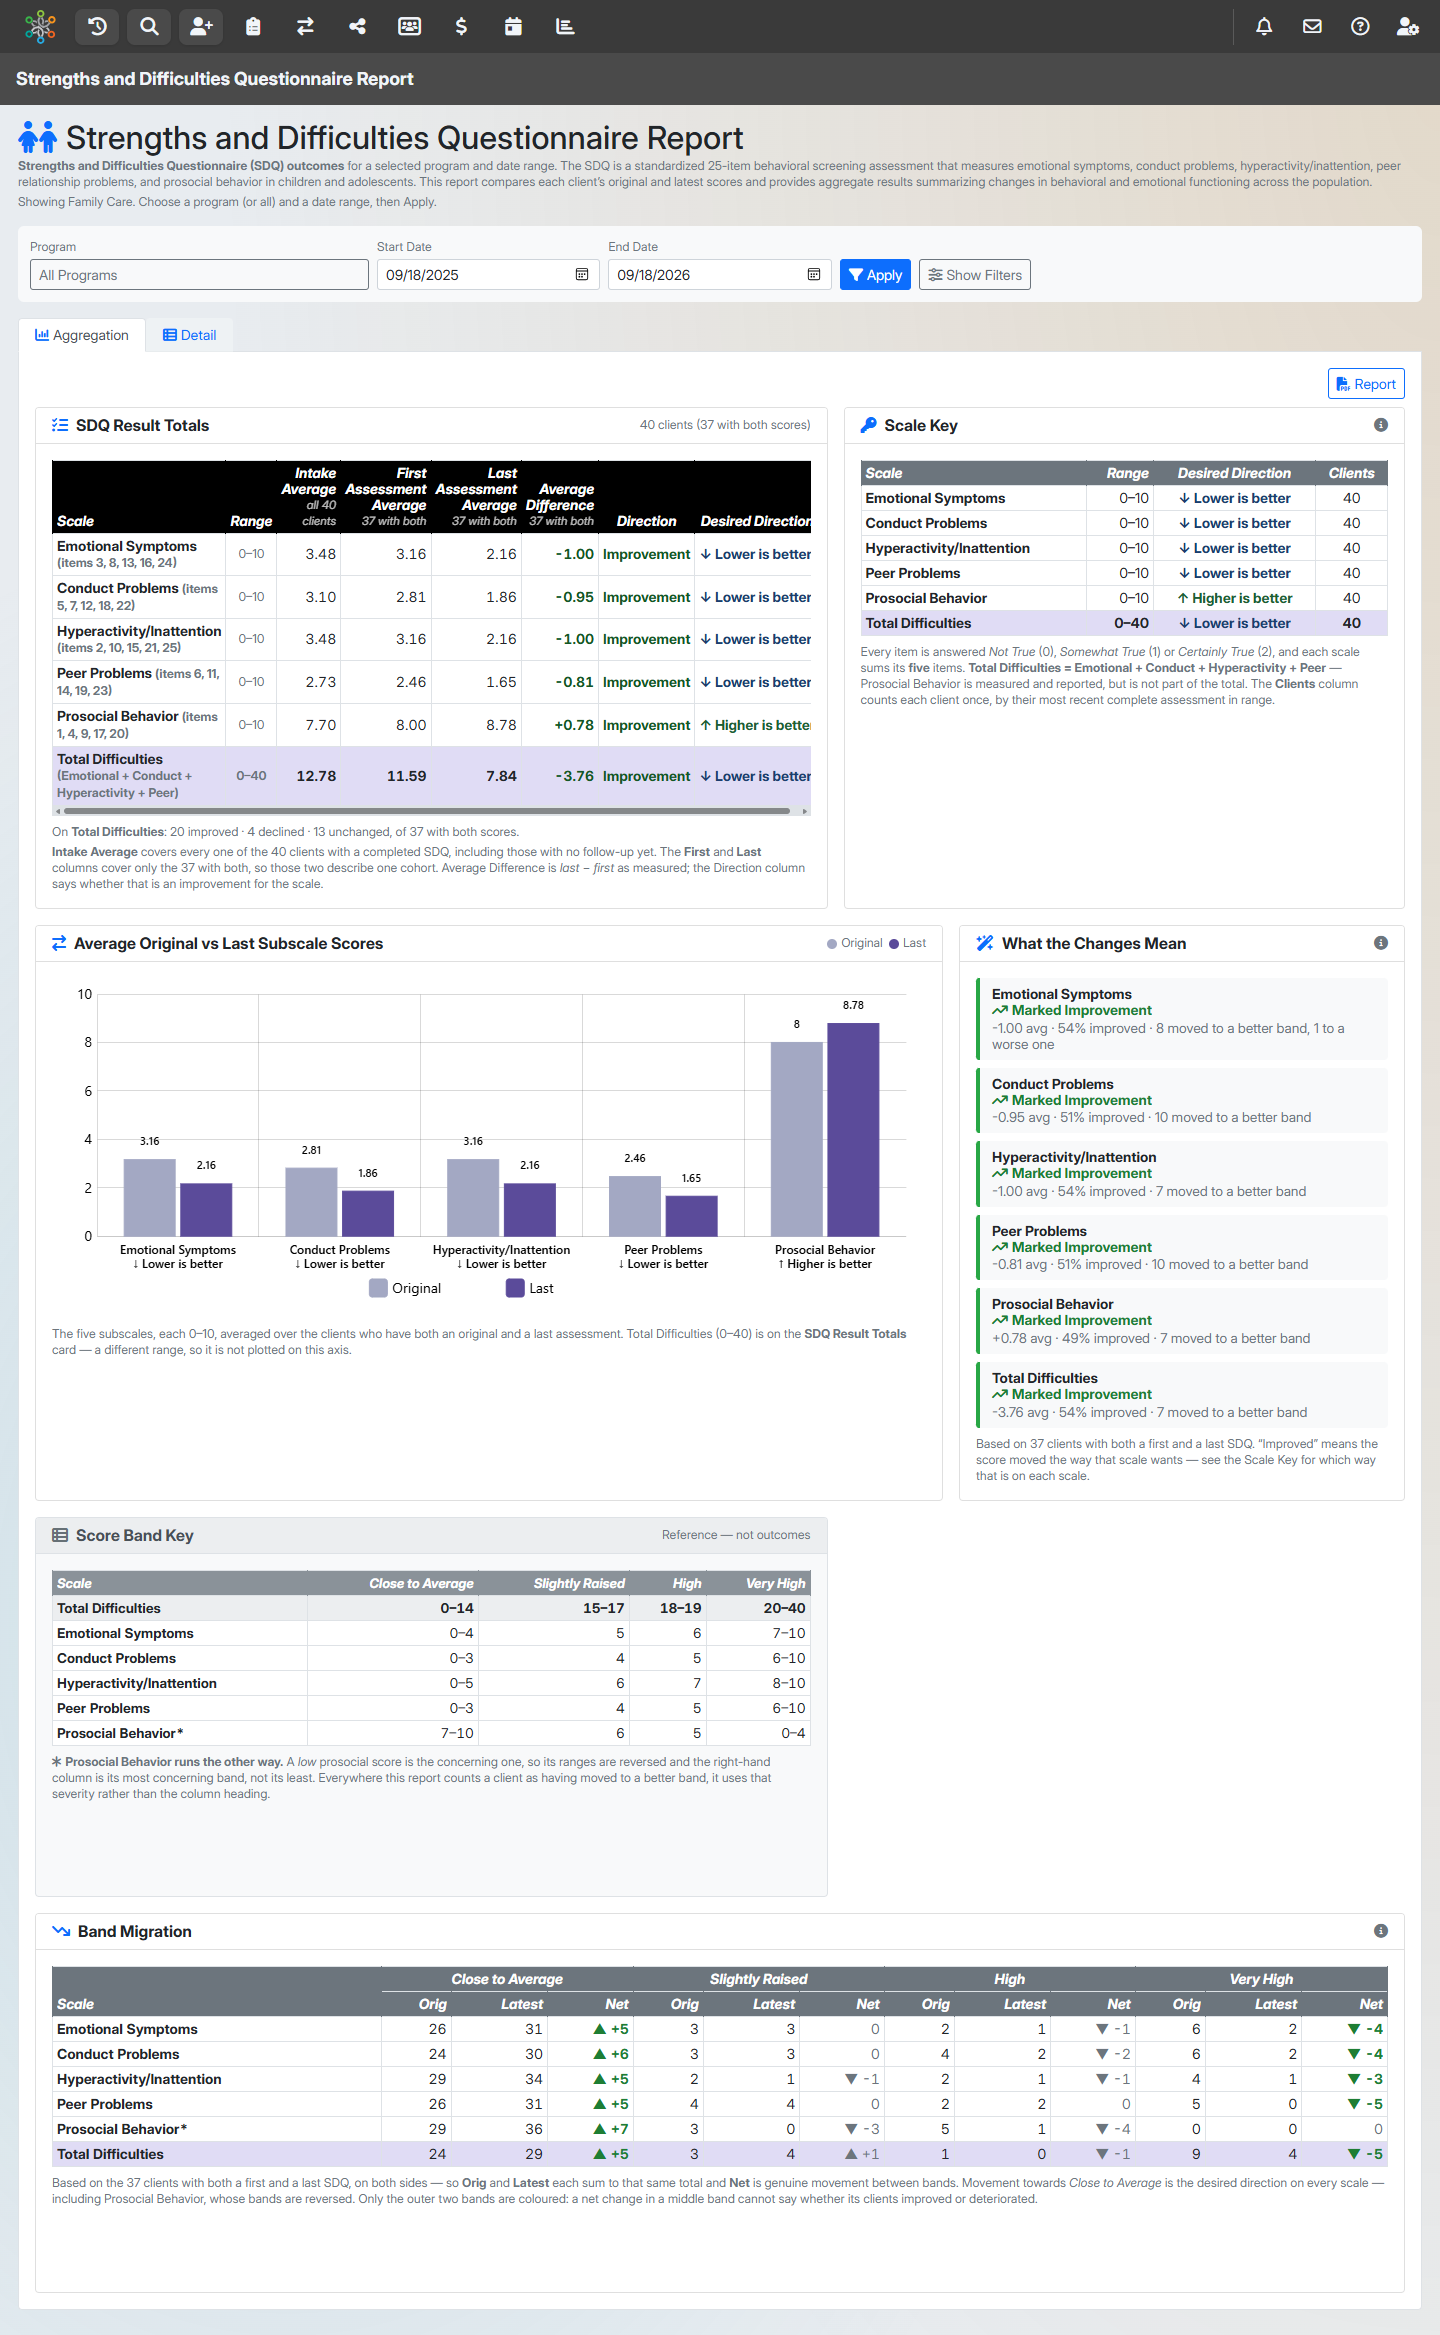Open the recent history icon

click(x=97, y=26)
